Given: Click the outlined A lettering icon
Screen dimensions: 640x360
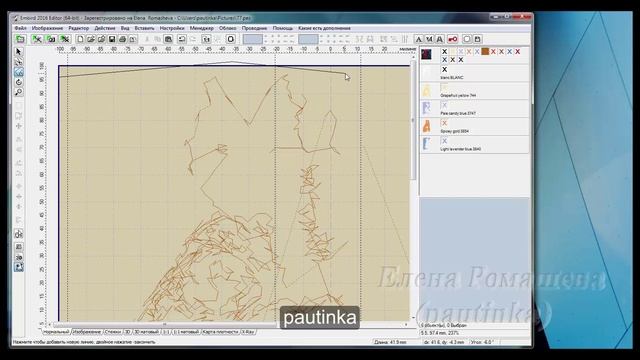Looking at the screenshot, I should point(440,39).
